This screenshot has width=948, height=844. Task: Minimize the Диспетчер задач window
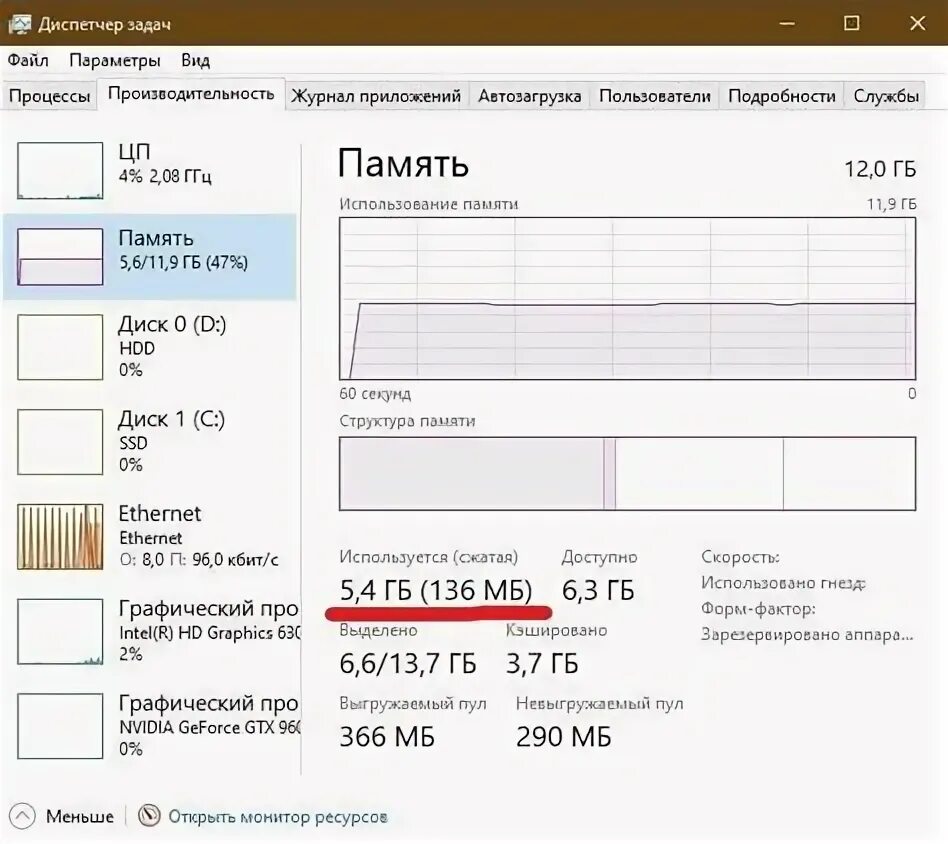pos(787,24)
